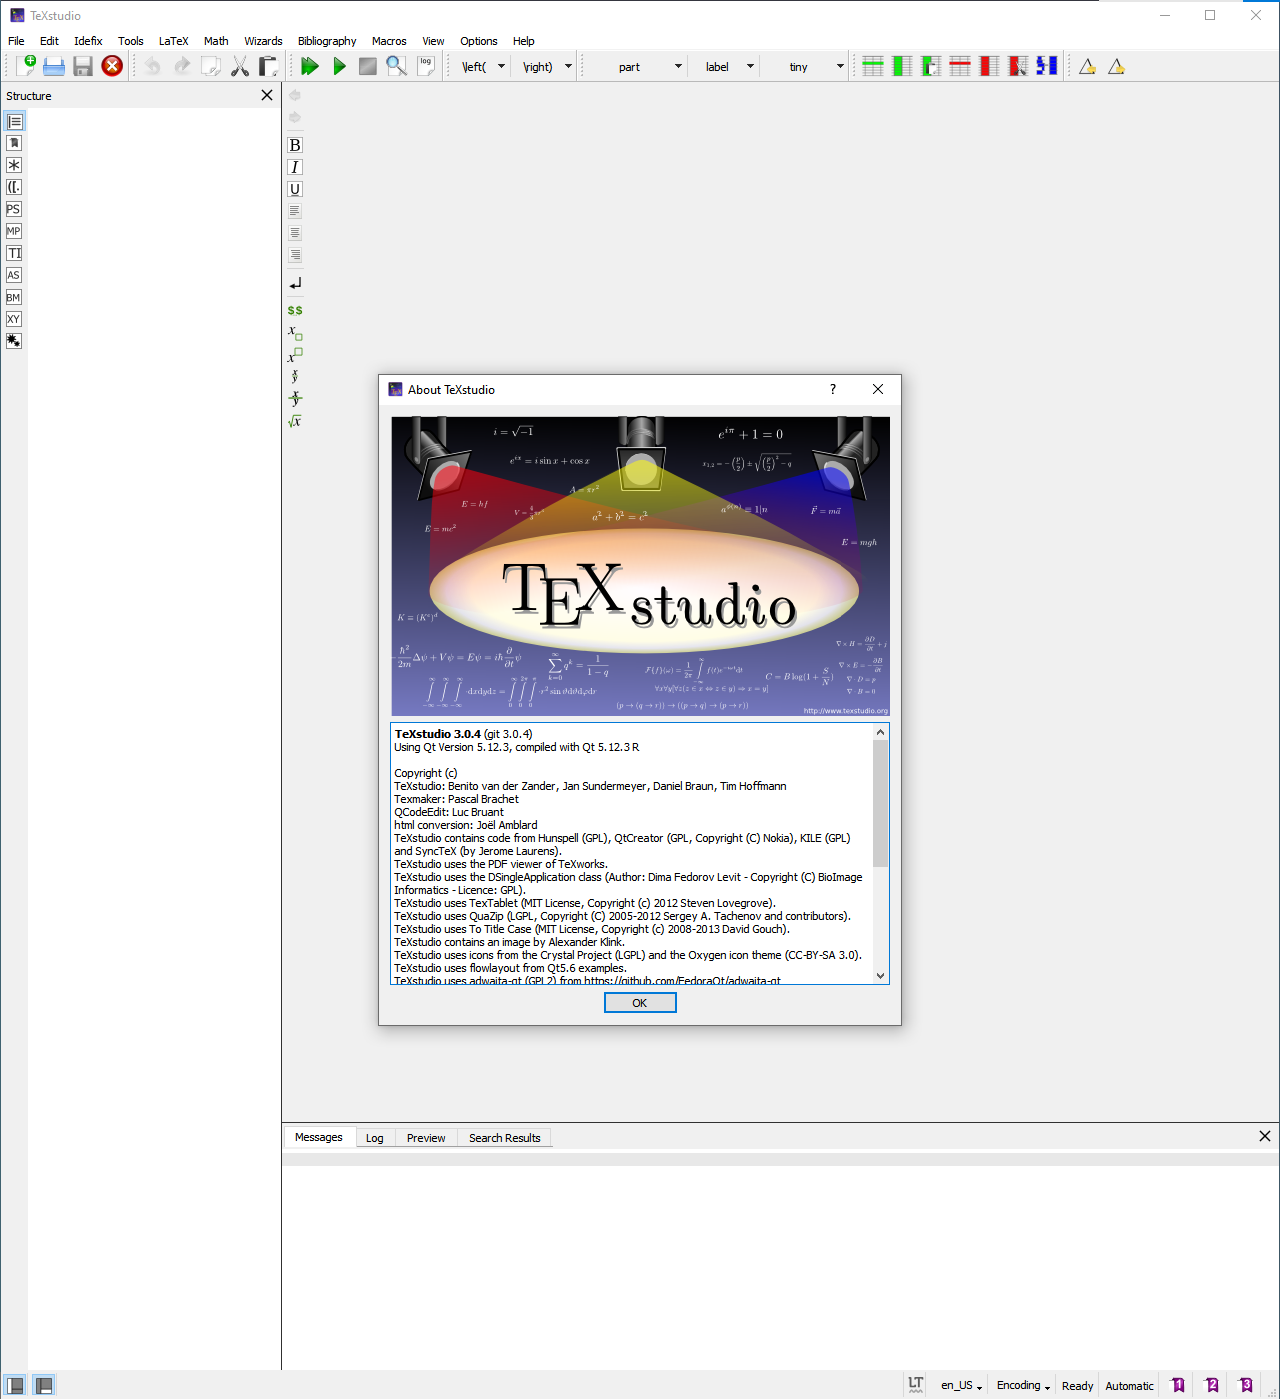
Task: Click the square root icon
Action: point(295,421)
